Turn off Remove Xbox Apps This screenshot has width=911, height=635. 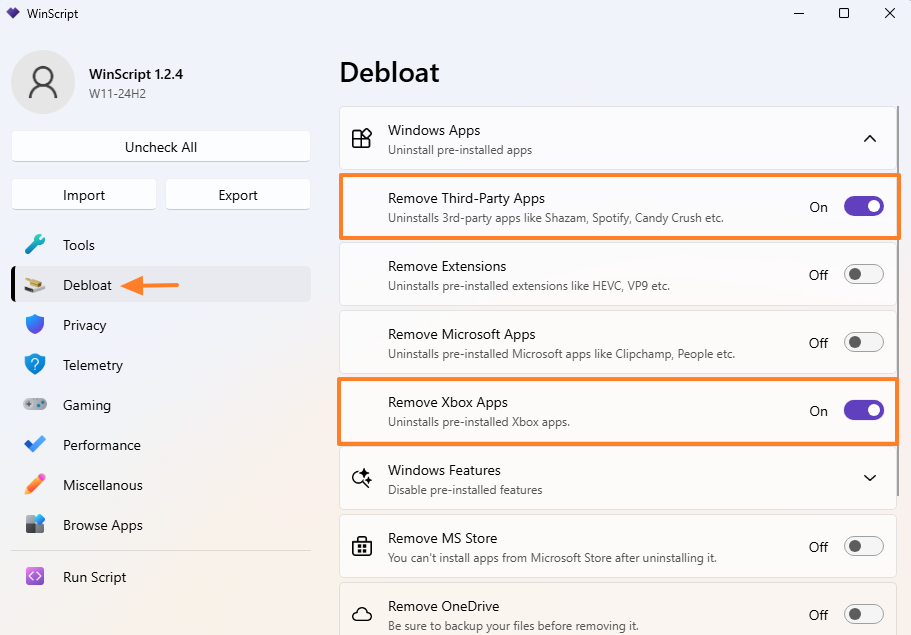tap(863, 410)
